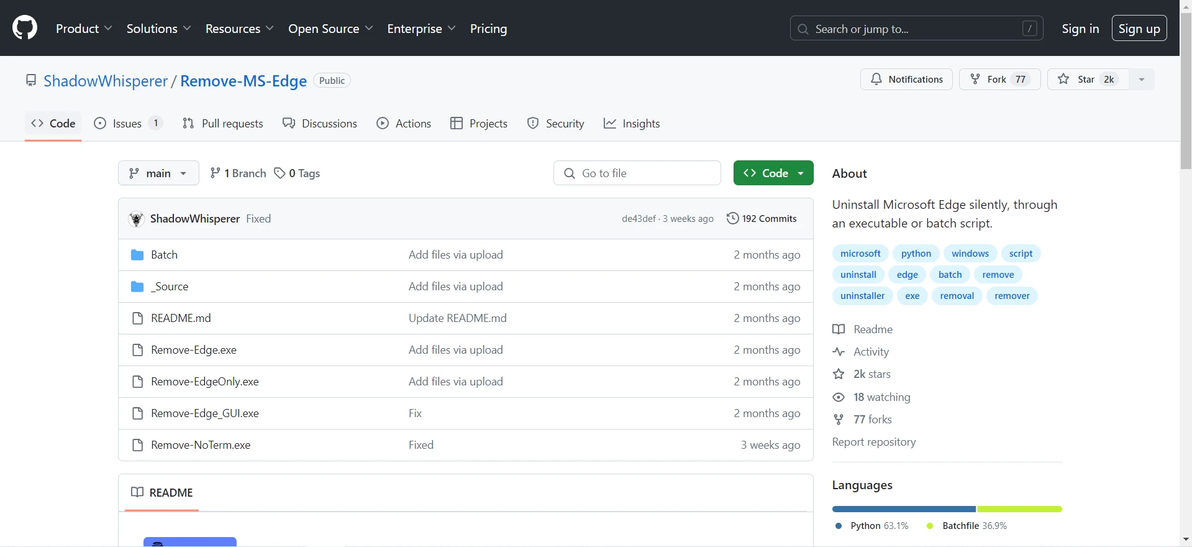Open the ShadowWhisperer owner link
The height and width of the screenshot is (547, 1192).
[x=106, y=81]
